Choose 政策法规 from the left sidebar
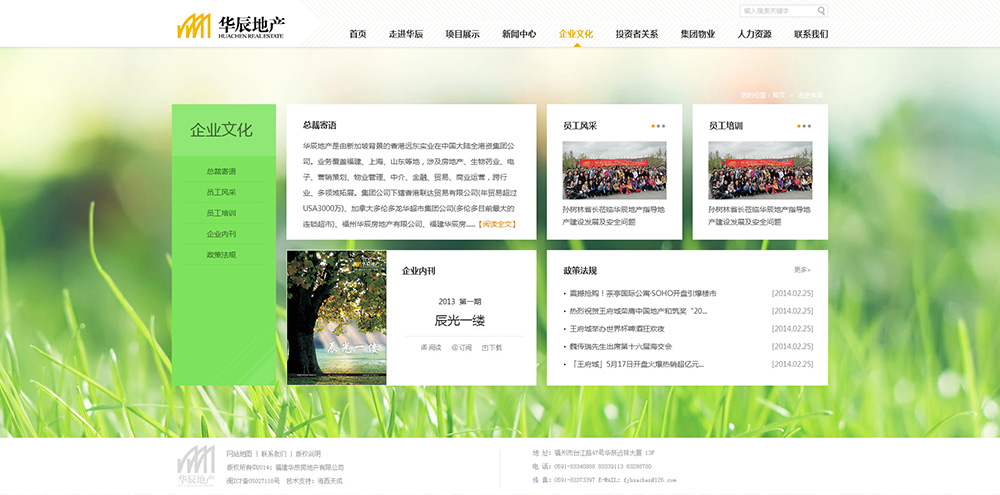The height and width of the screenshot is (495, 1000). (x=221, y=255)
